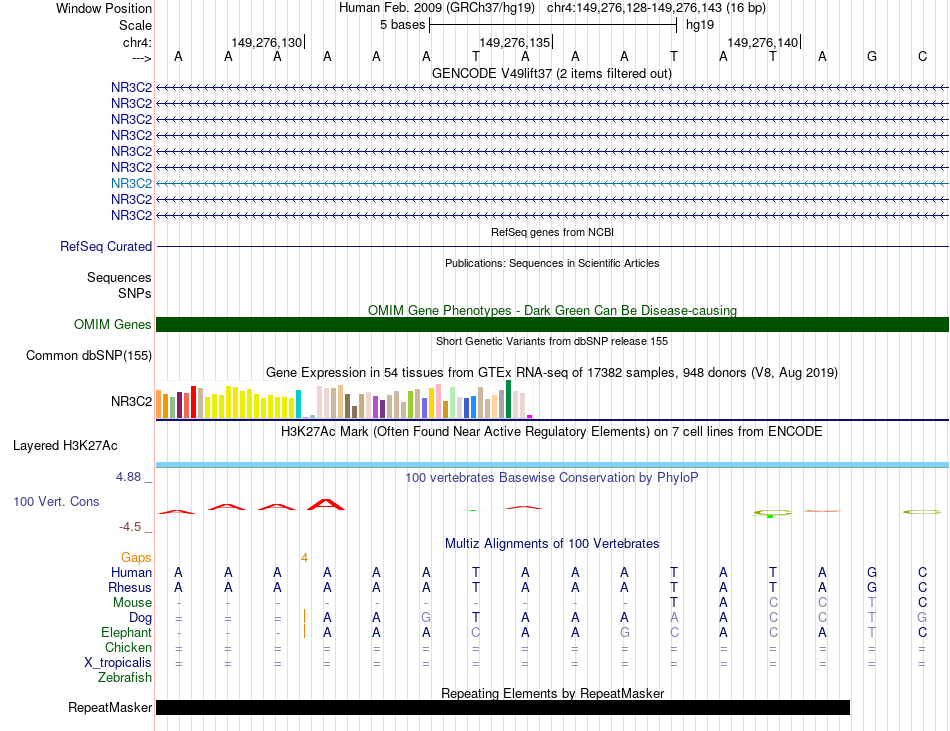
Task: Open Gene Expression in 54 tissues GTEx title
Action: [552, 372]
